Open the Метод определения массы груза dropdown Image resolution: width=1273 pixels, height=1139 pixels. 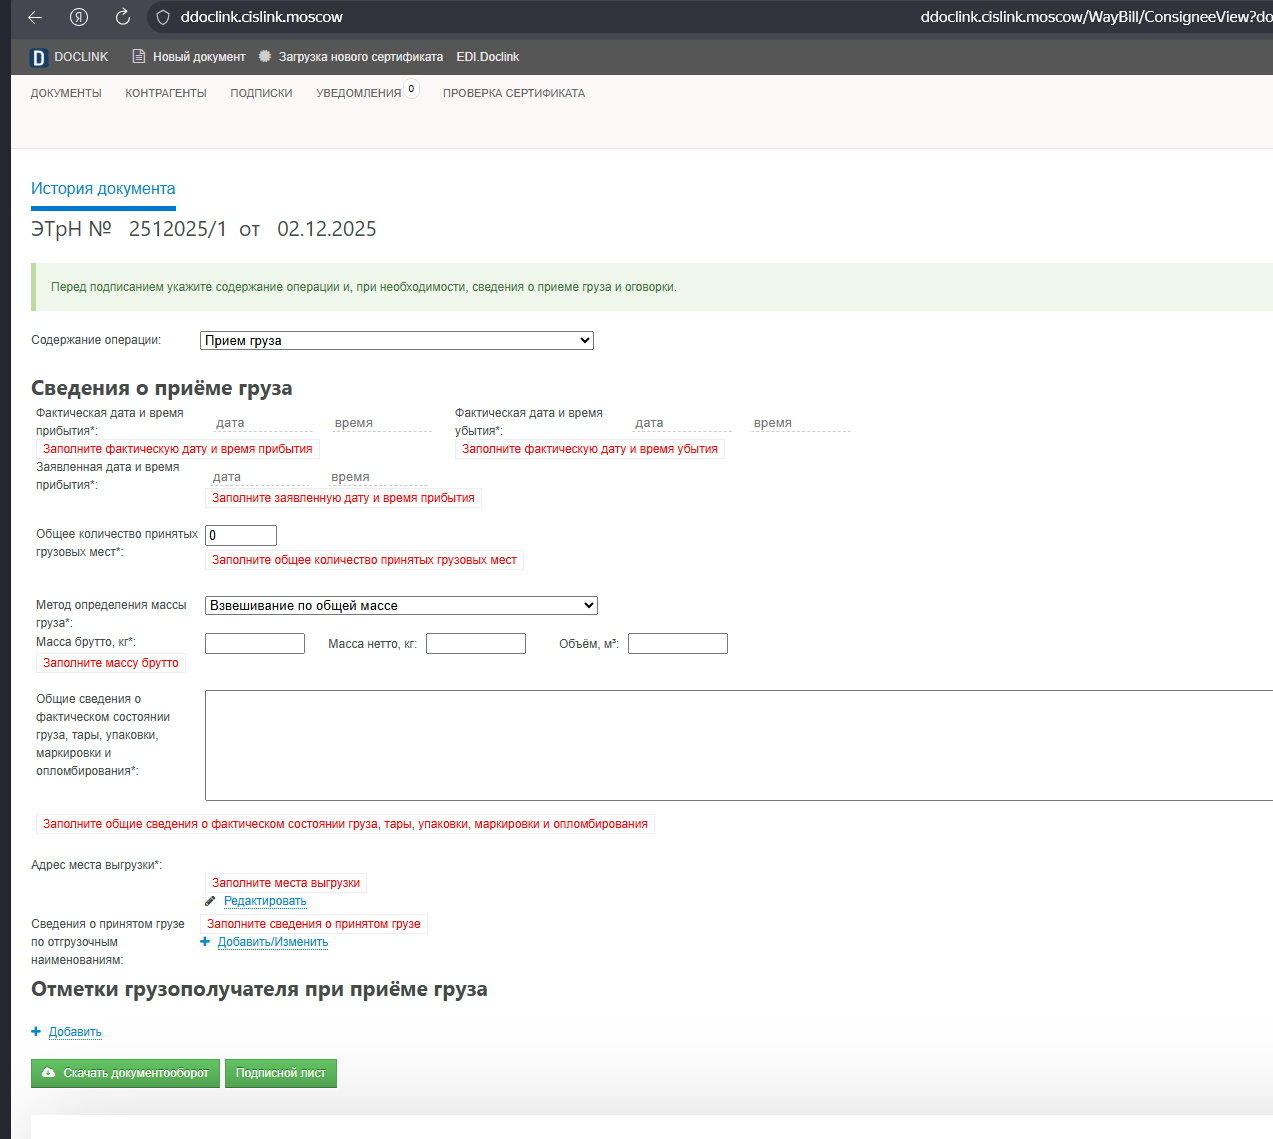point(401,605)
